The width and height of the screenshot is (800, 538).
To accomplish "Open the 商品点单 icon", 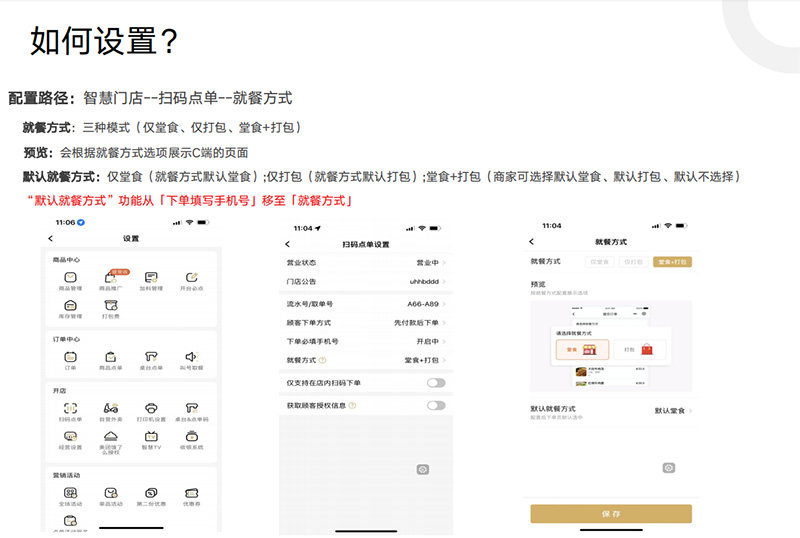I will point(111,360).
